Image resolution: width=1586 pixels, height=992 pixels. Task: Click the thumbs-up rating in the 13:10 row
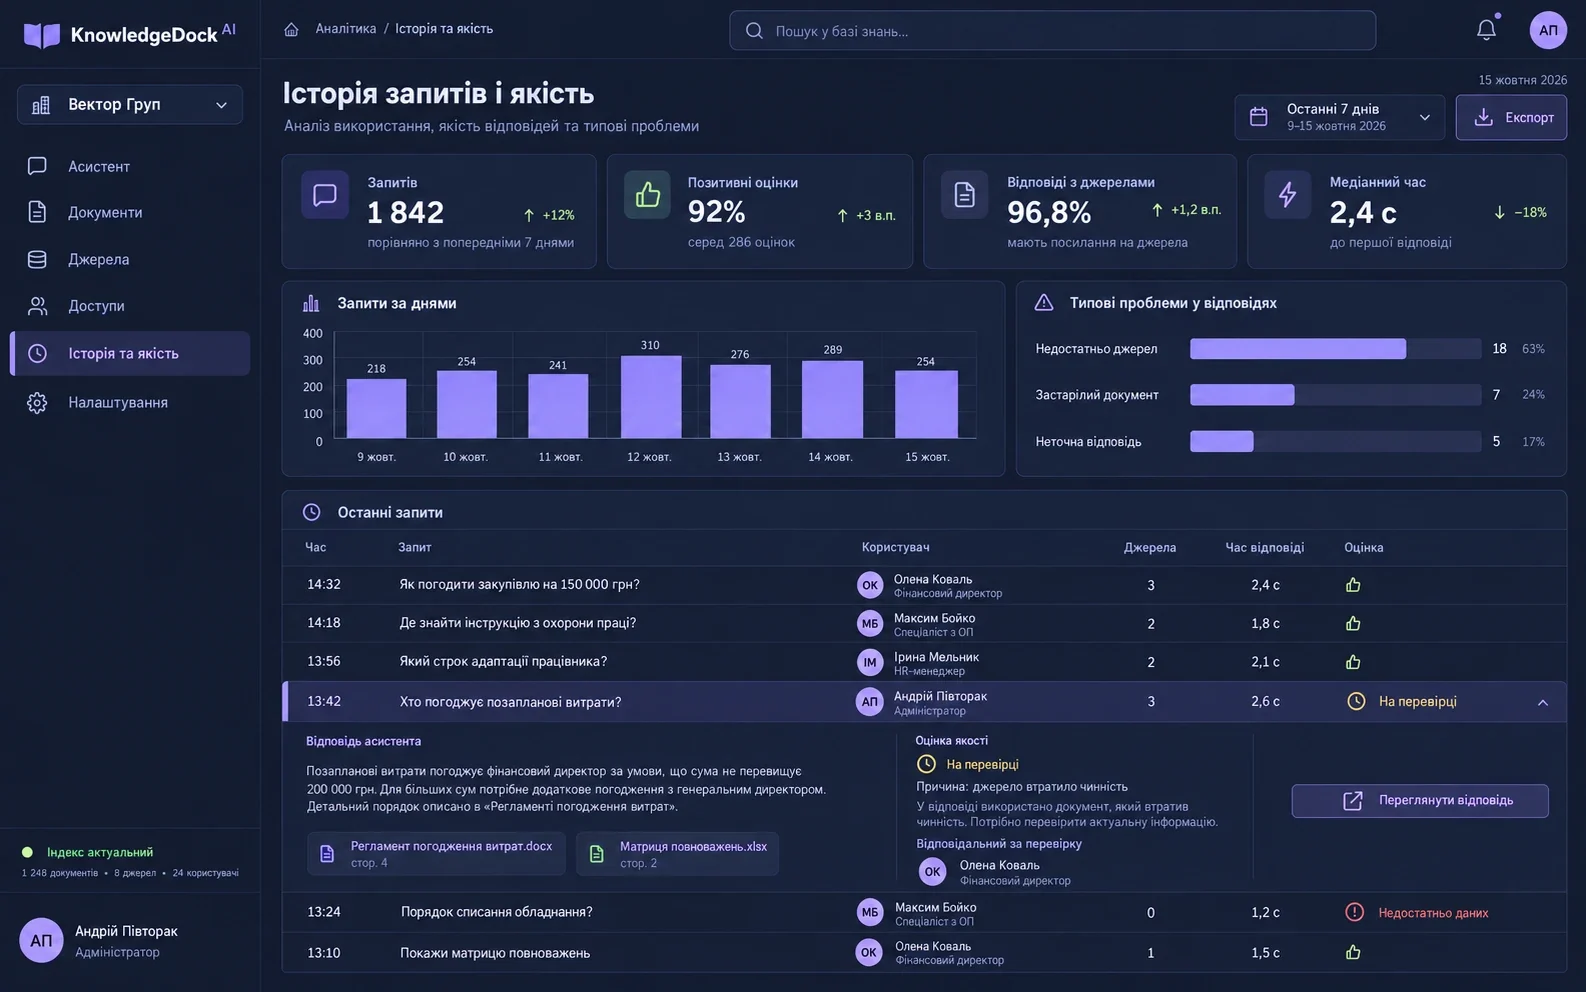point(1353,952)
